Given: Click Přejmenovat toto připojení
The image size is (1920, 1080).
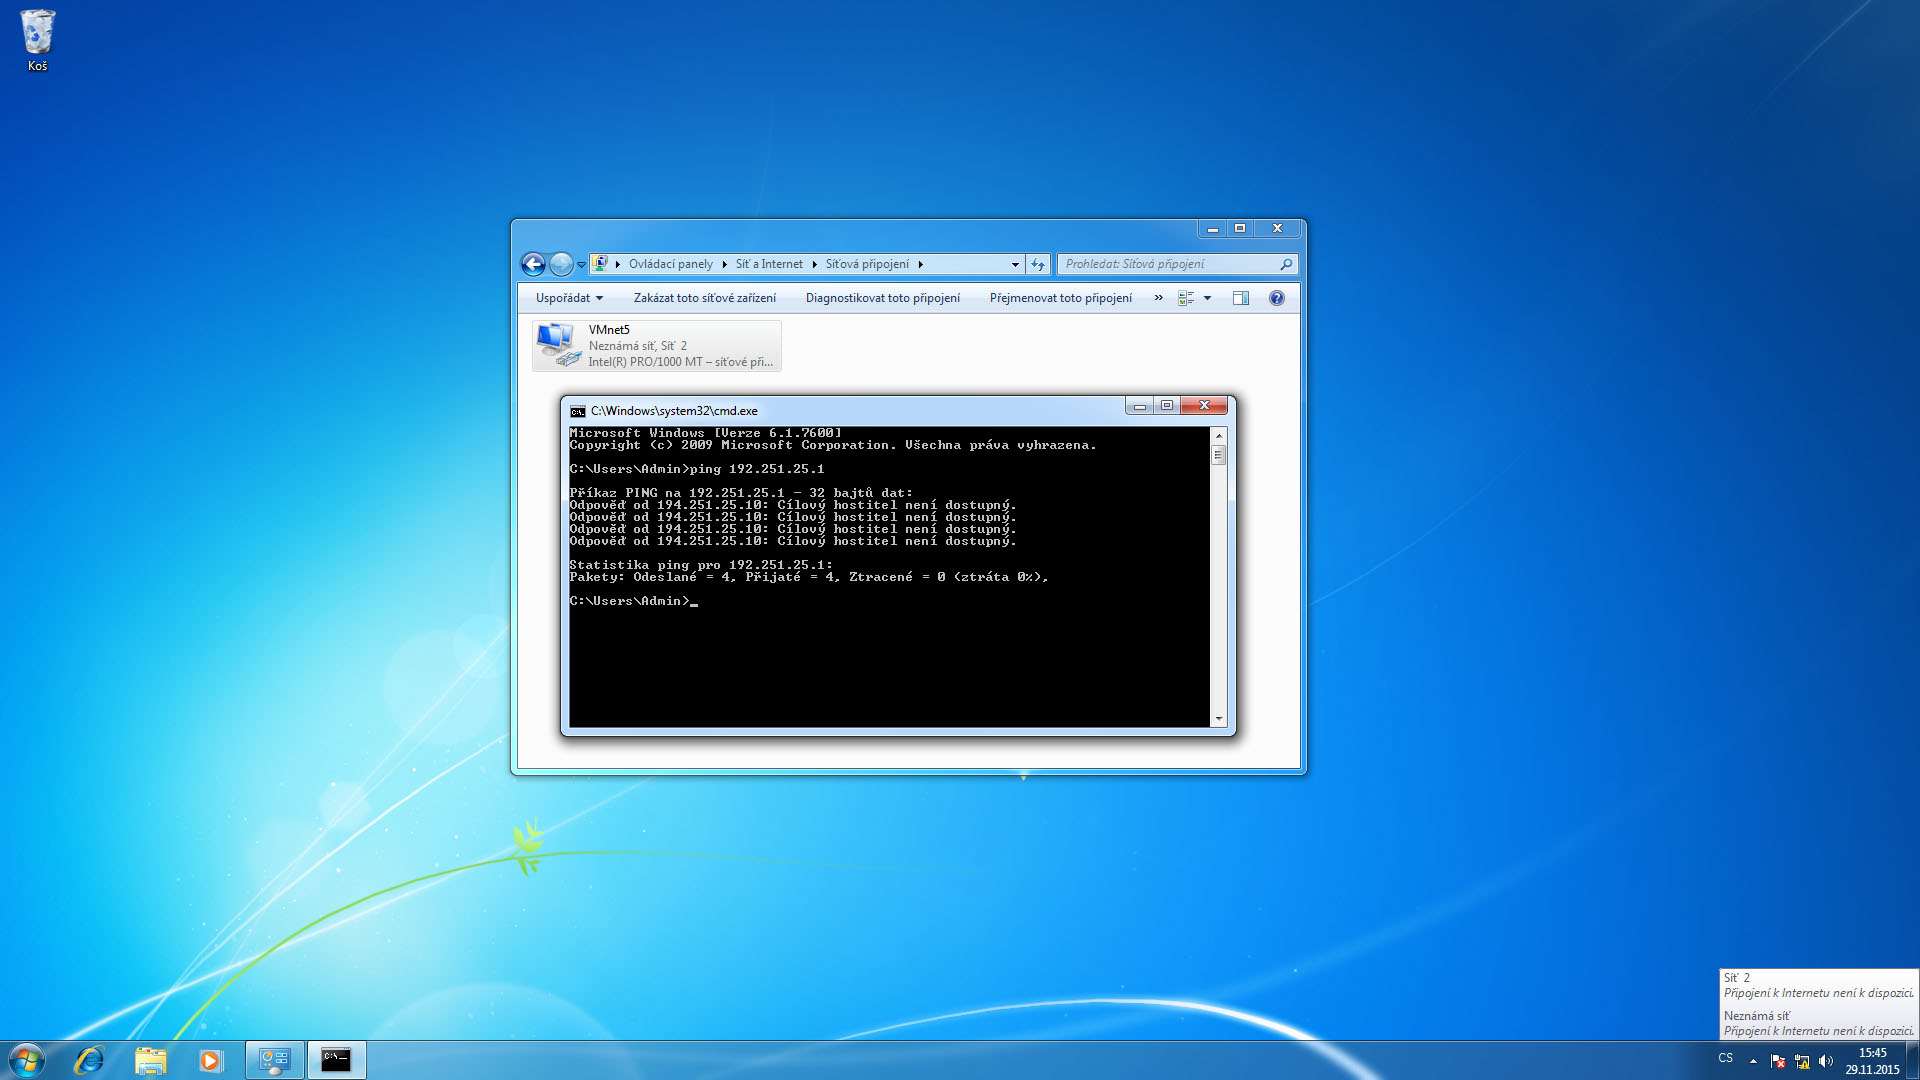Looking at the screenshot, I should click(x=1060, y=298).
